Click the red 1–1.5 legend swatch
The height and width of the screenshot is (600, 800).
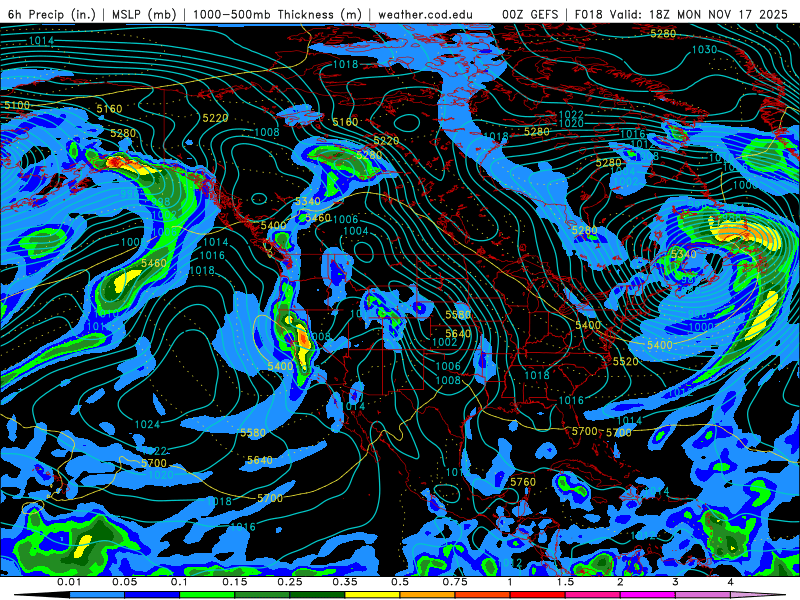click(x=538, y=595)
